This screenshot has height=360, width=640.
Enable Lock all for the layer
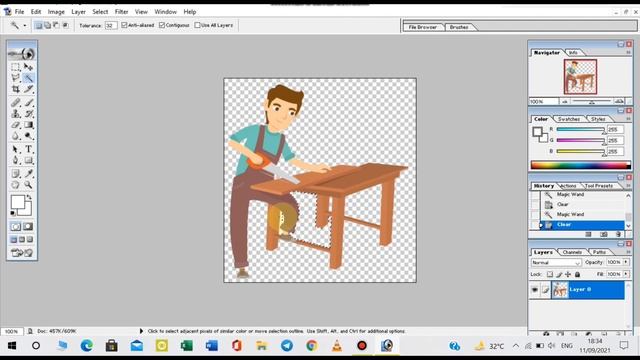point(578,274)
